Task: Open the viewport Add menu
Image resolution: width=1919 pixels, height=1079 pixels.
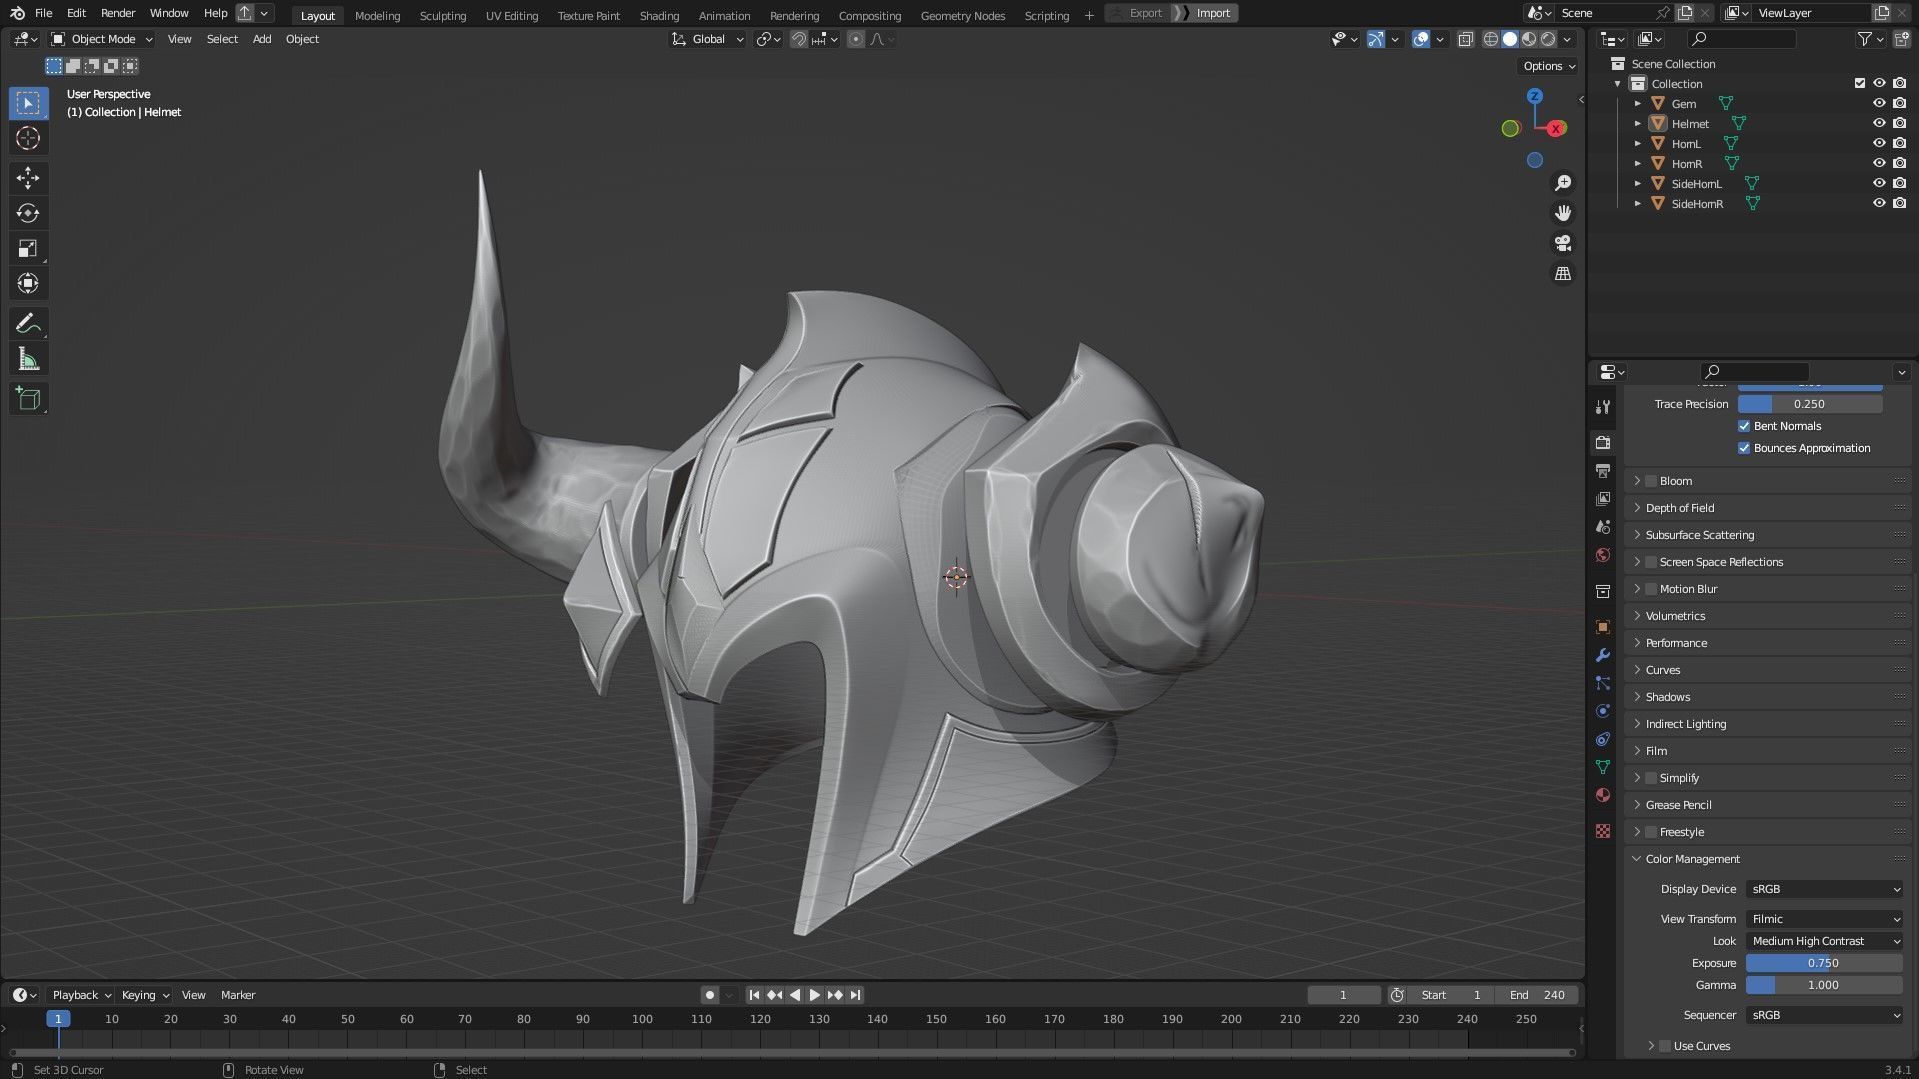Action: click(x=262, y=39)
